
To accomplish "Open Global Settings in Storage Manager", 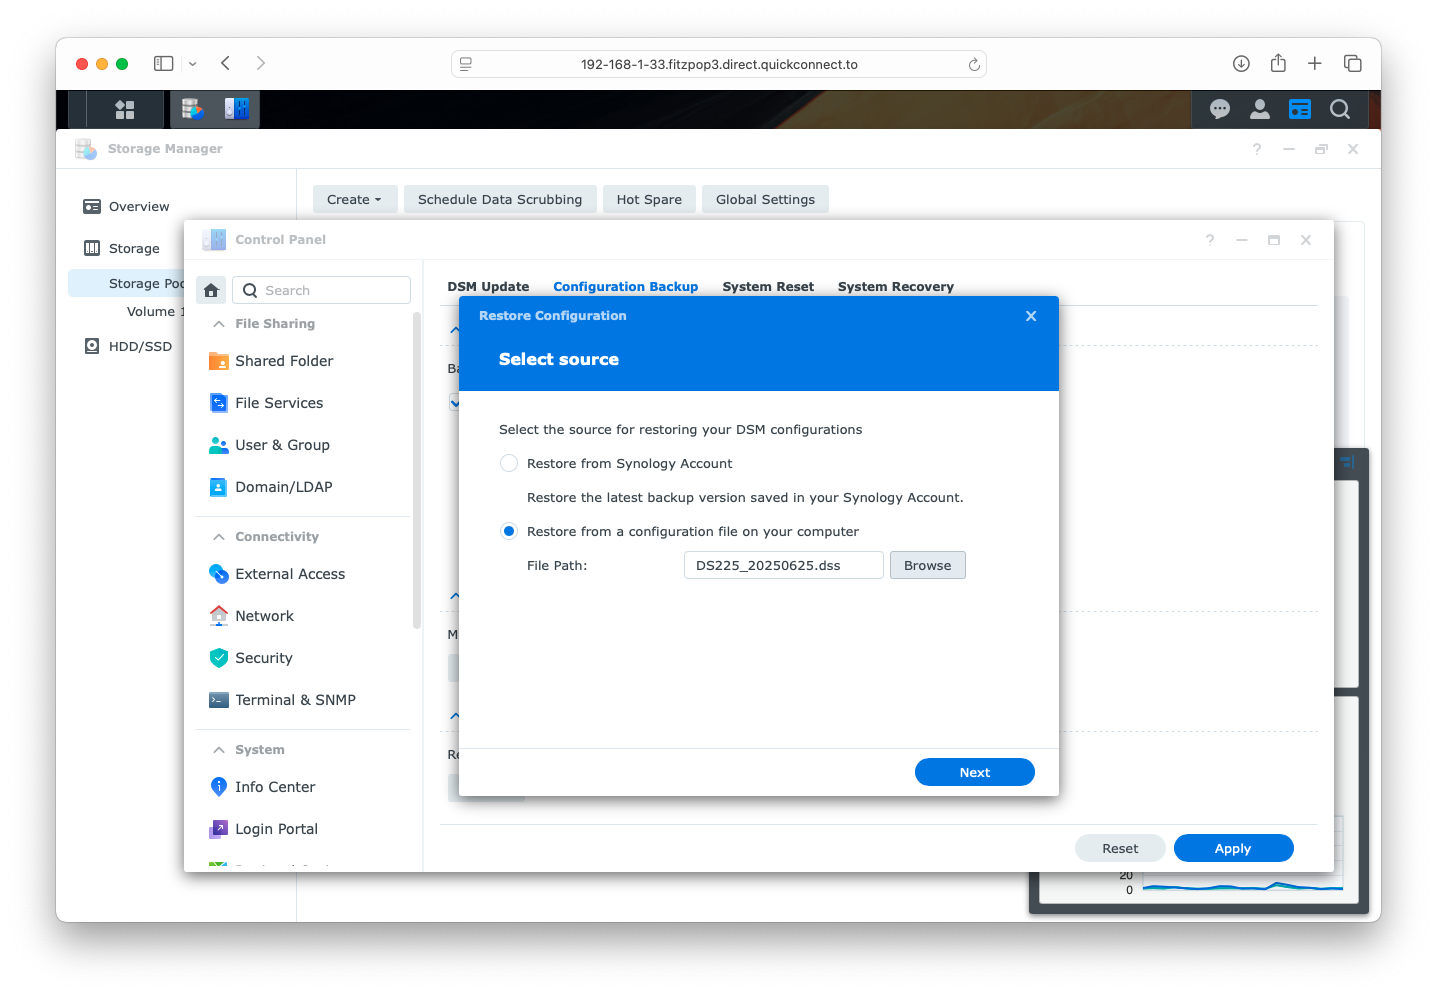I will [x=765, y=199].
